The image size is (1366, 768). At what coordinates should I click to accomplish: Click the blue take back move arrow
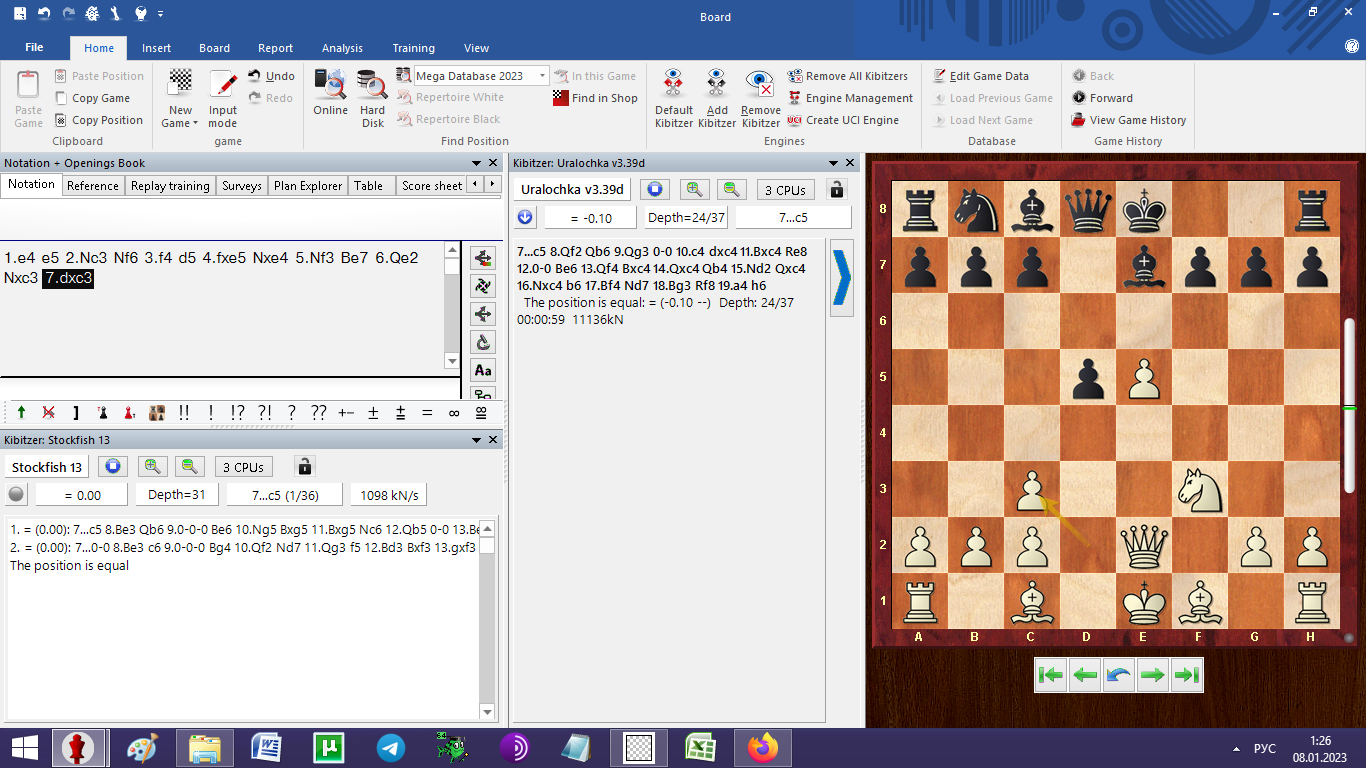tap(1119, 675)
